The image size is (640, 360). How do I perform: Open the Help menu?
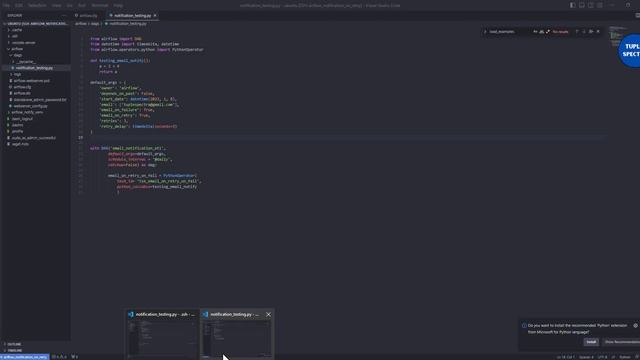118,5
